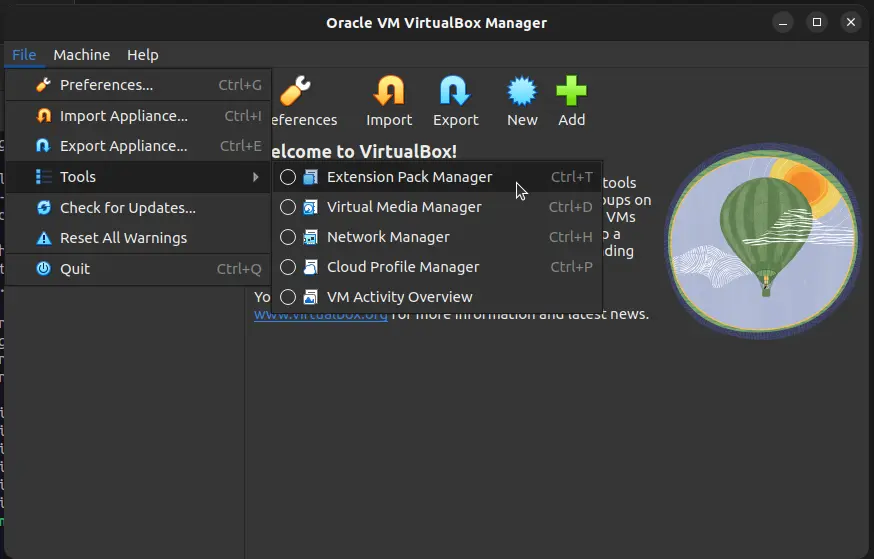Viewport: 874px width, 559px height.
Task: Click the wrench icon beside Preferences... in the menu
Action: click(x=43, y=85)
